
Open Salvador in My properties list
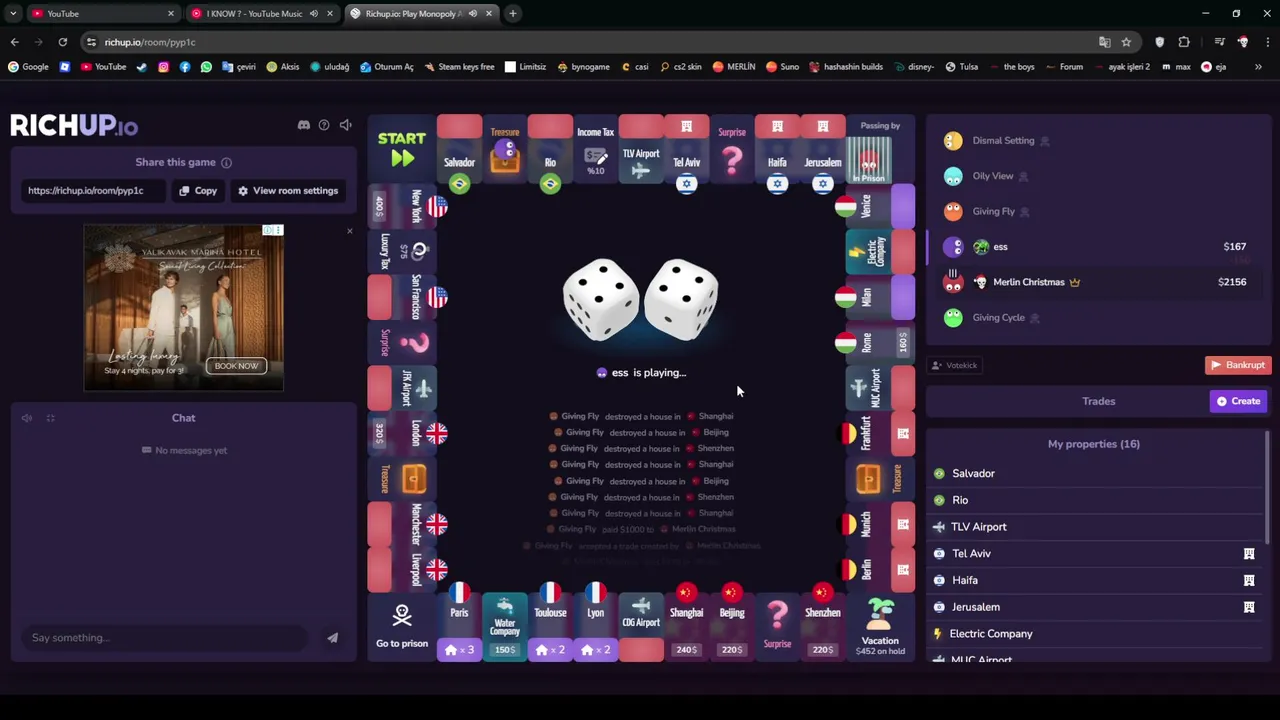tap(1096, 473)
